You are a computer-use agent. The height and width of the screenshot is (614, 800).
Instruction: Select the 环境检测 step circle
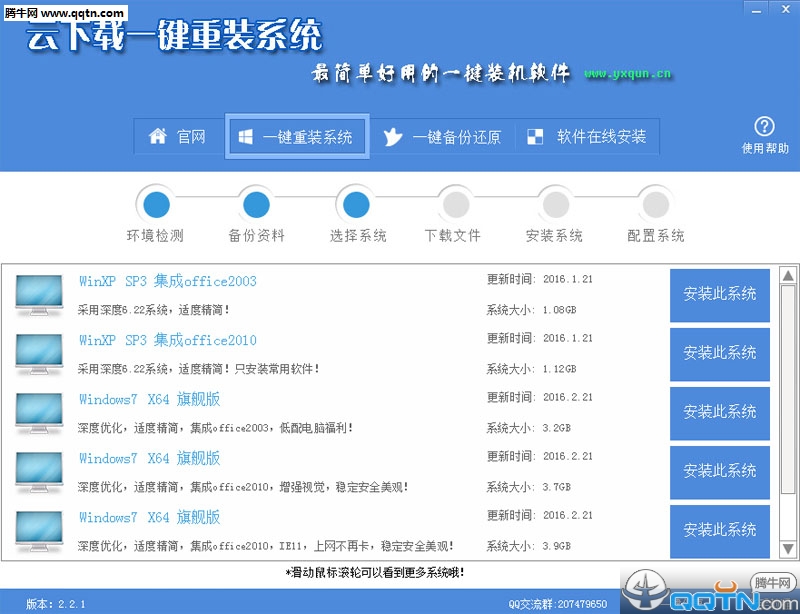[x=155, y=204]
